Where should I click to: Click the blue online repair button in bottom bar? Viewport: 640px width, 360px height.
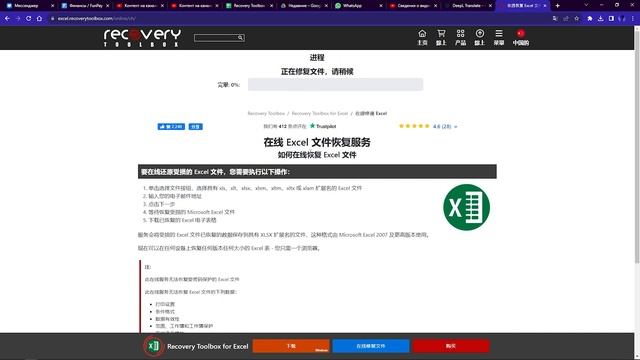pyautogui.click(x=371, y=346)
